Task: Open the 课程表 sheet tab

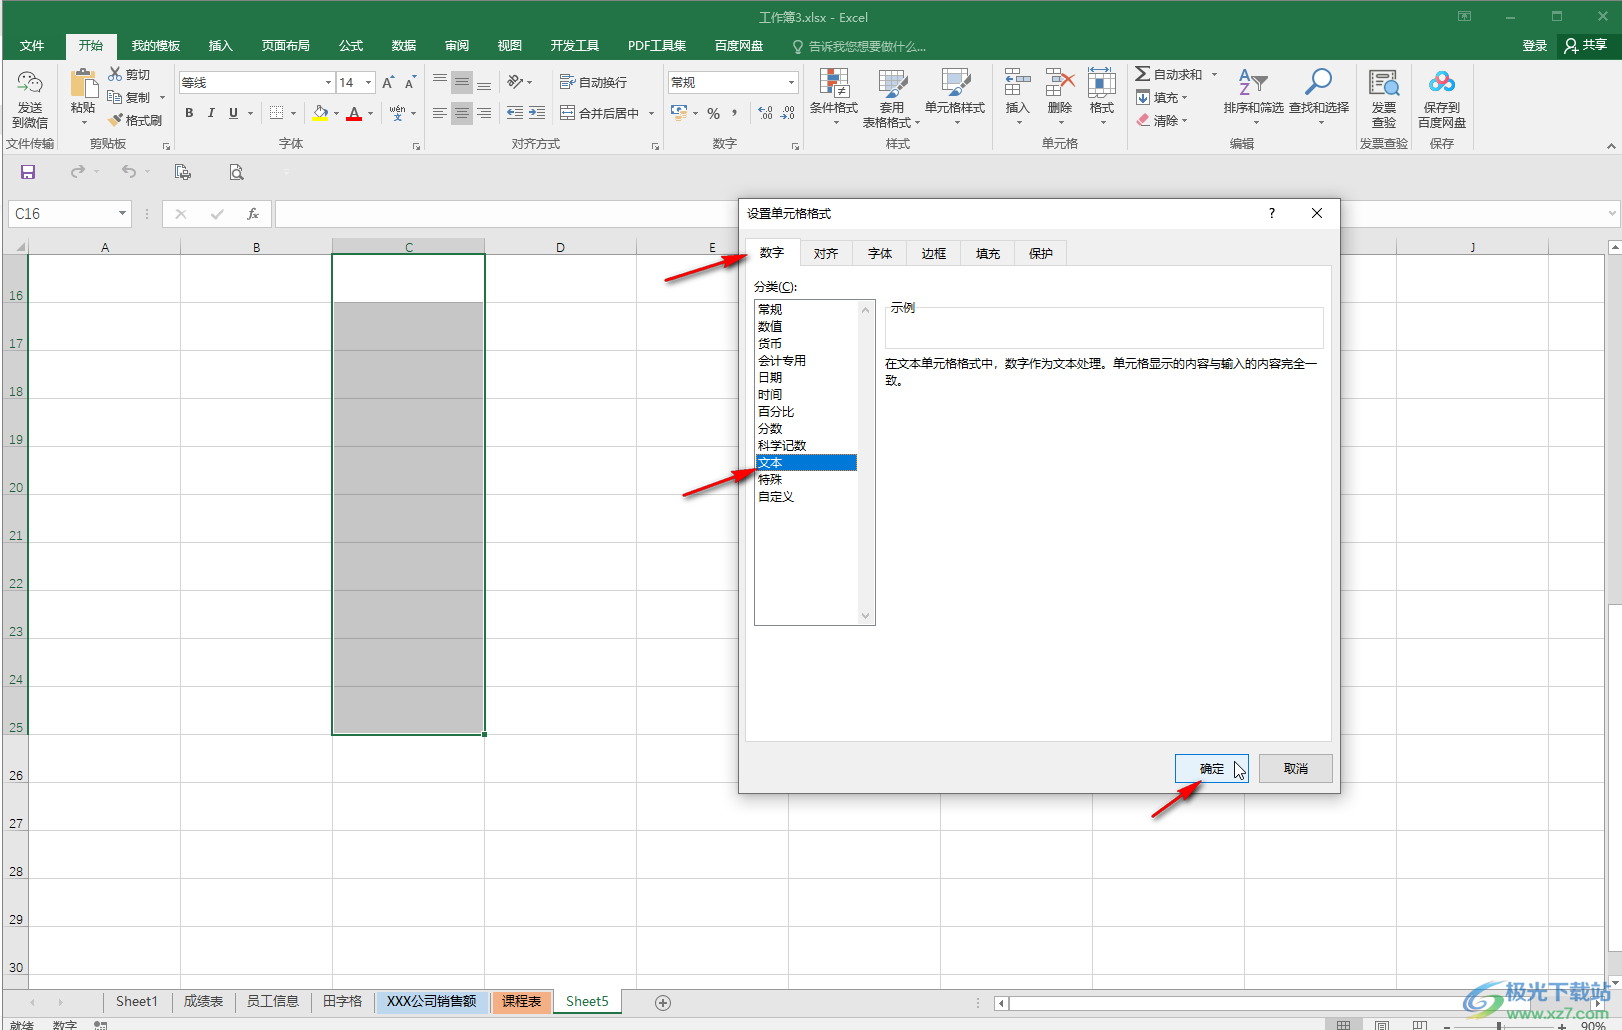Action: (521, 1001)
